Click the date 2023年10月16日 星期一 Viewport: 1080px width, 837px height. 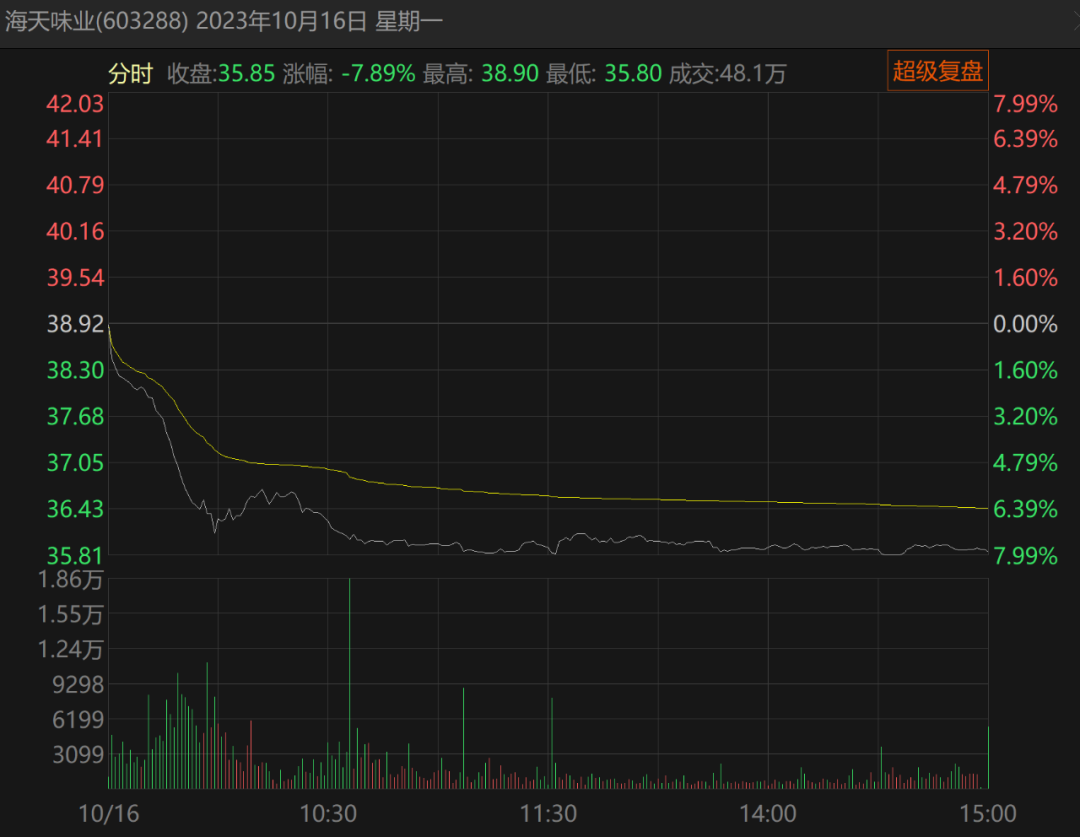[320, 22]
